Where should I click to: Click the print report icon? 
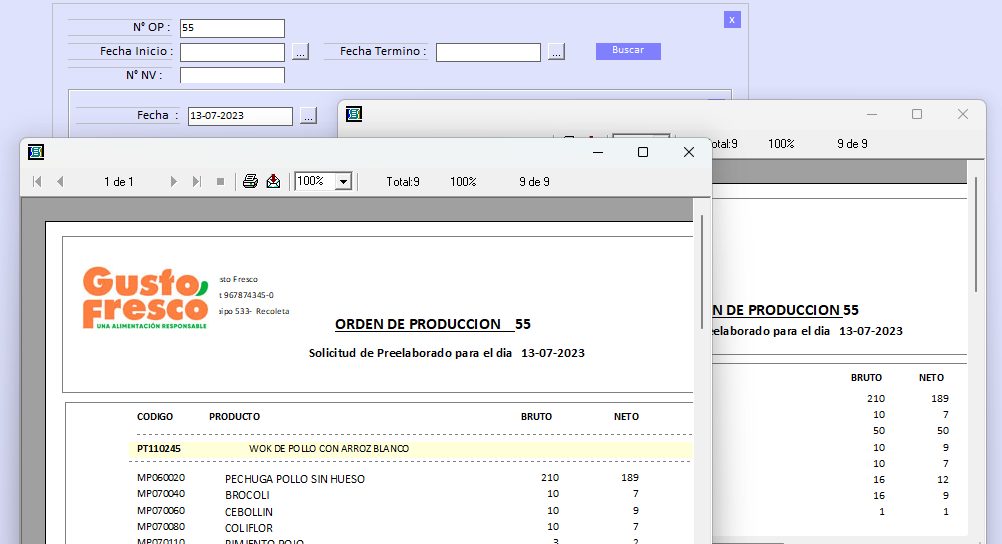[x=250, y=181]
